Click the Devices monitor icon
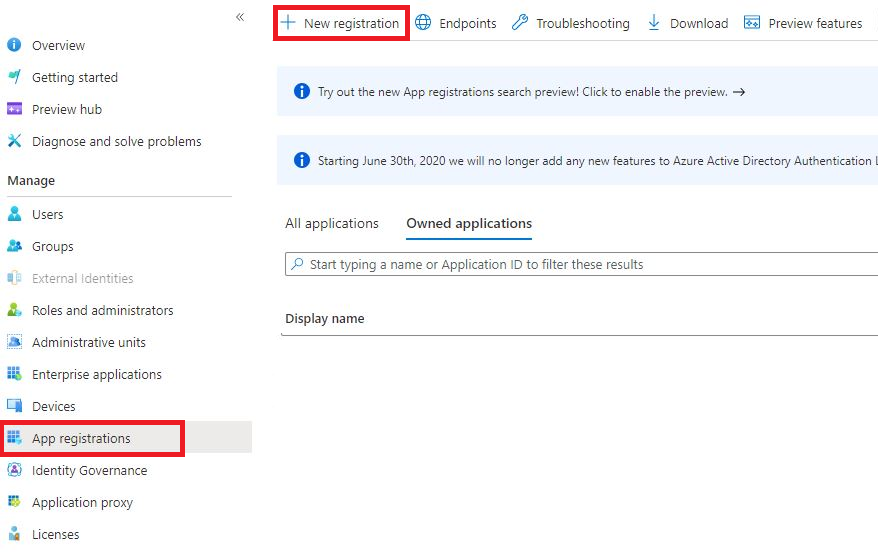 click(15, 405)
